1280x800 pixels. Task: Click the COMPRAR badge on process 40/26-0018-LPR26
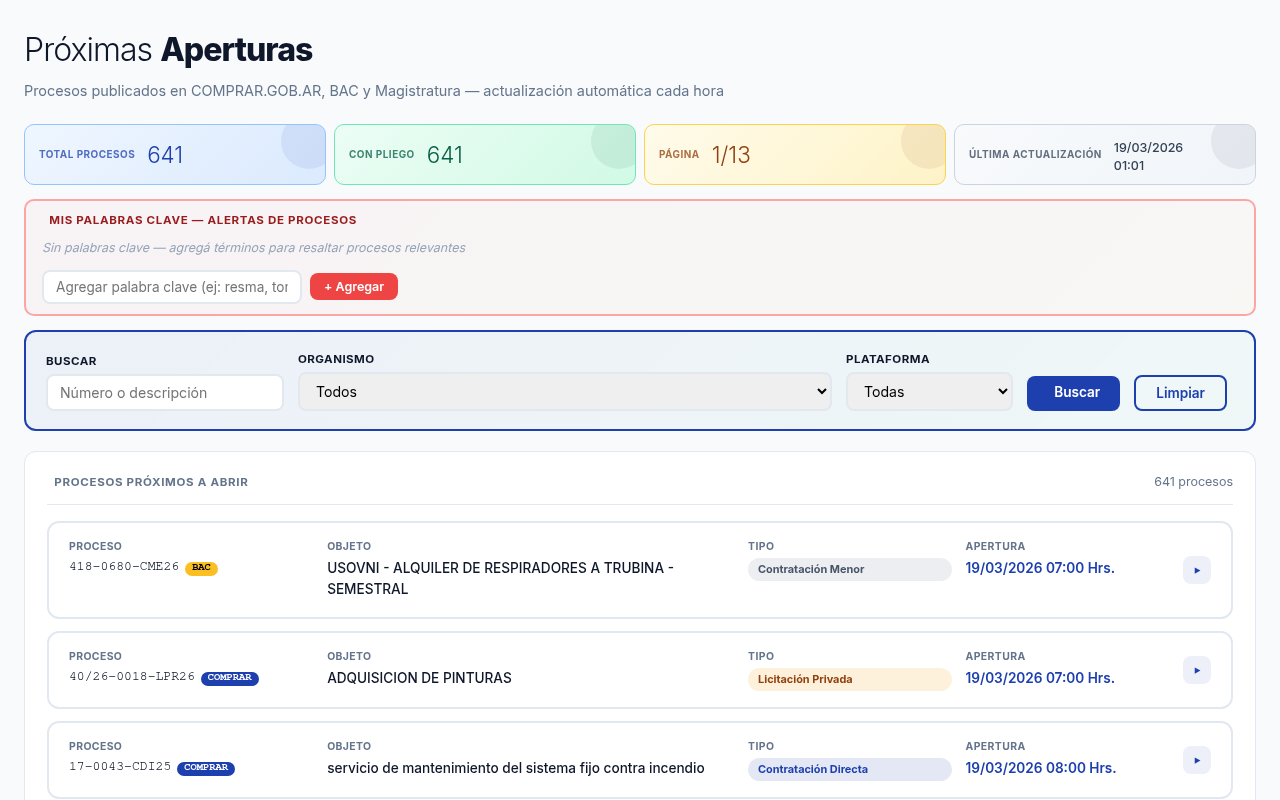pos(230,678)
